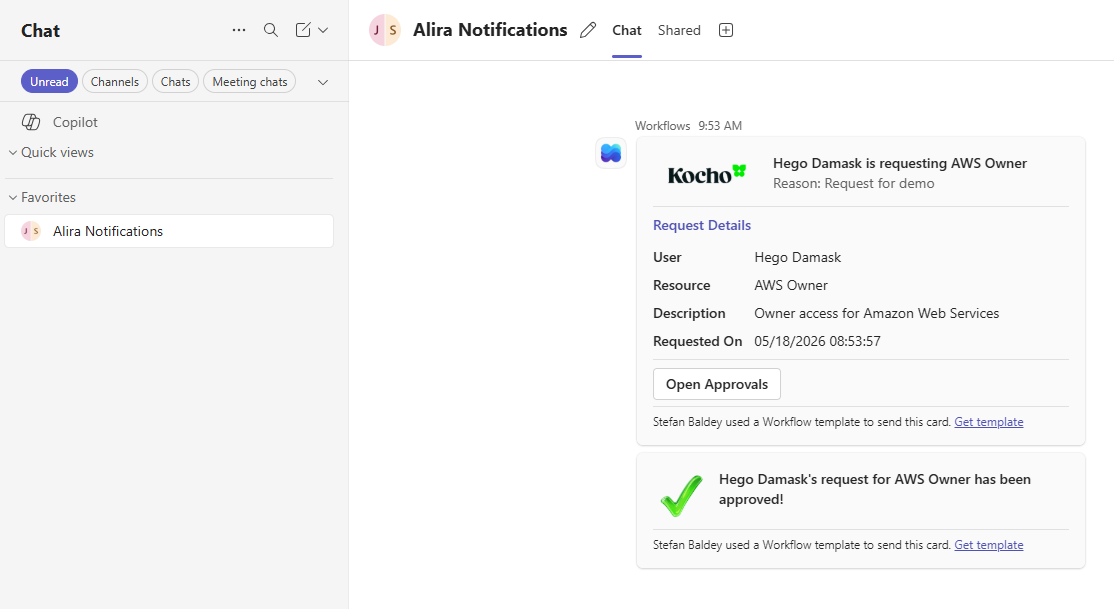Click the JS avatar in chat header
The height and width of the screenshot is (609, 1114).
pyautogui.click(x=384, y=30)
